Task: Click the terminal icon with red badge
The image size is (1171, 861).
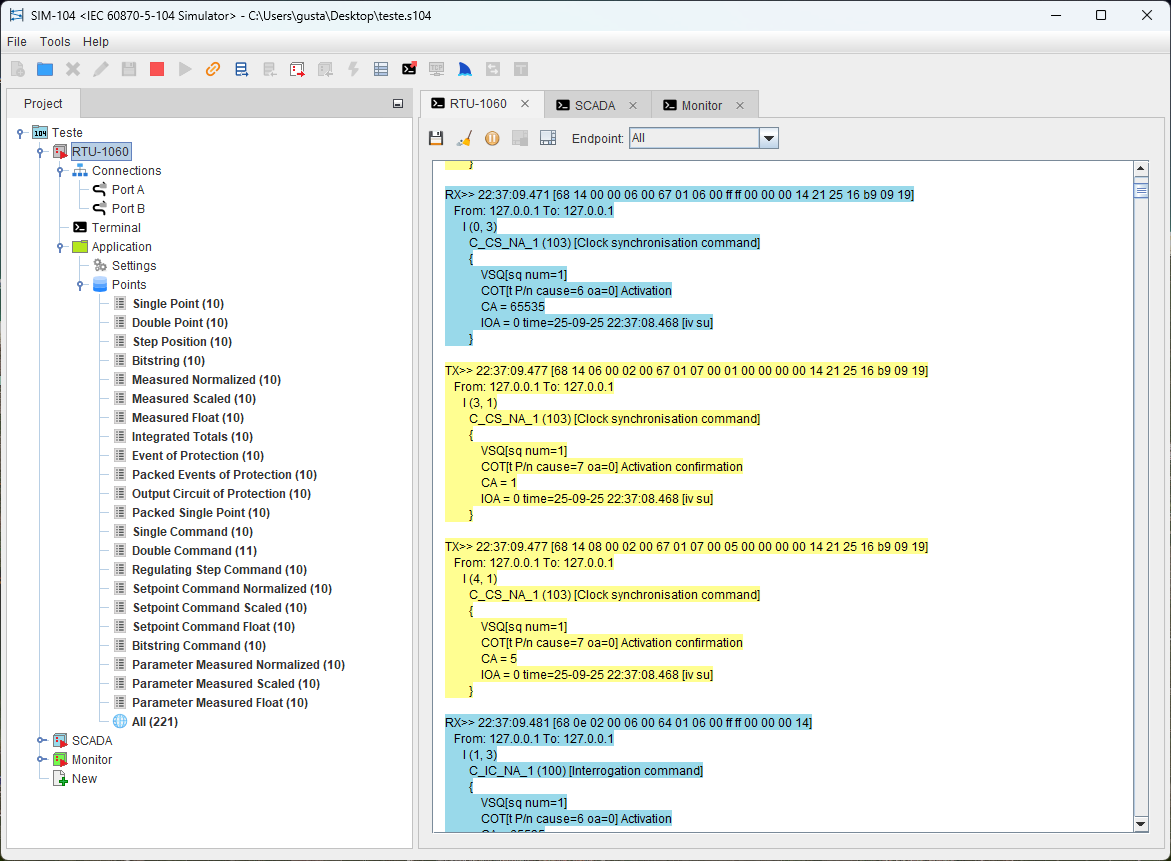Action: (x=409, y=69)
